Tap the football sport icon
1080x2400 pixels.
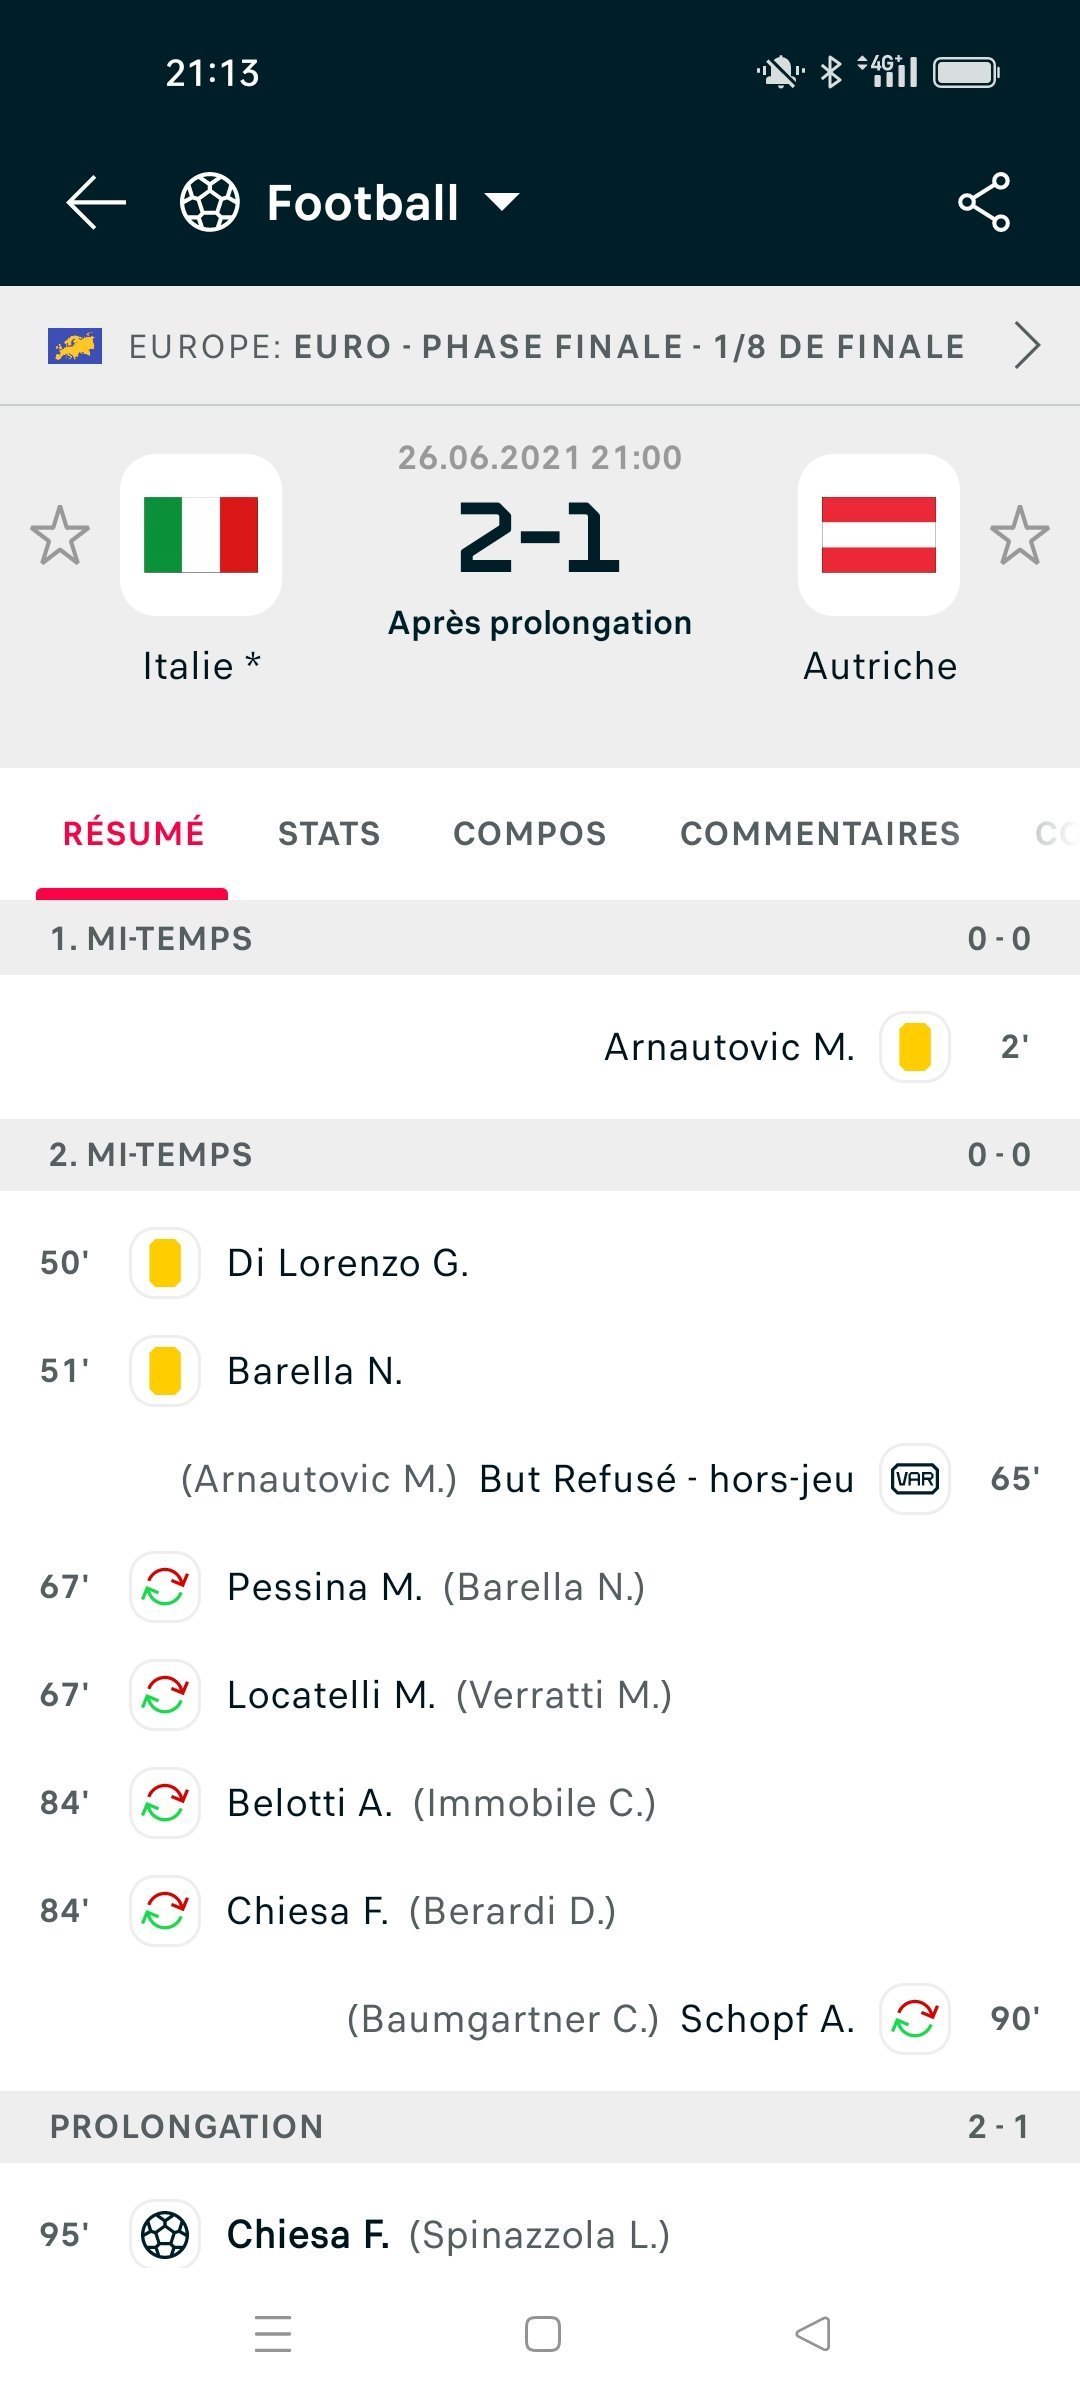pyautogui.click(x=210, y=202)
